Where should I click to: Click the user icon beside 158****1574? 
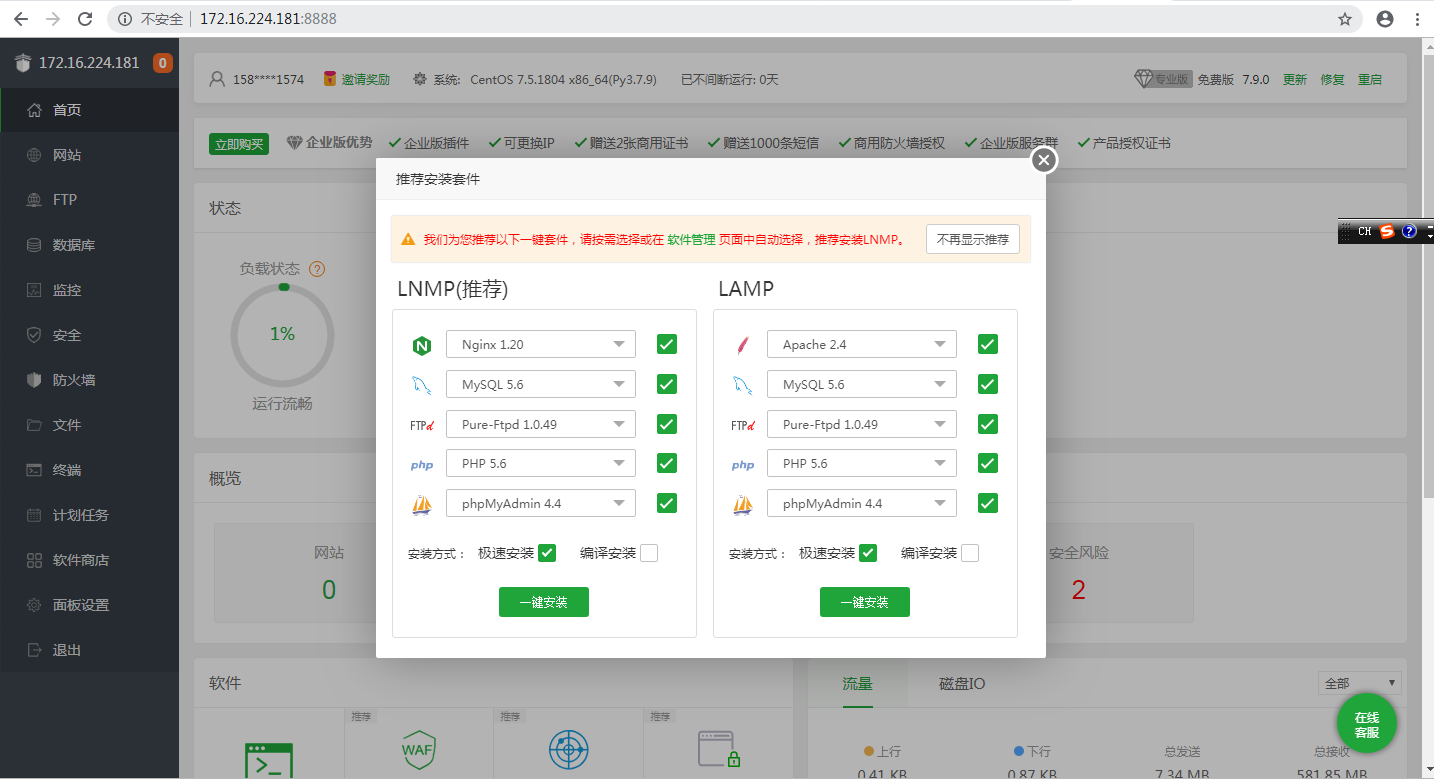[x=217, y=79]
